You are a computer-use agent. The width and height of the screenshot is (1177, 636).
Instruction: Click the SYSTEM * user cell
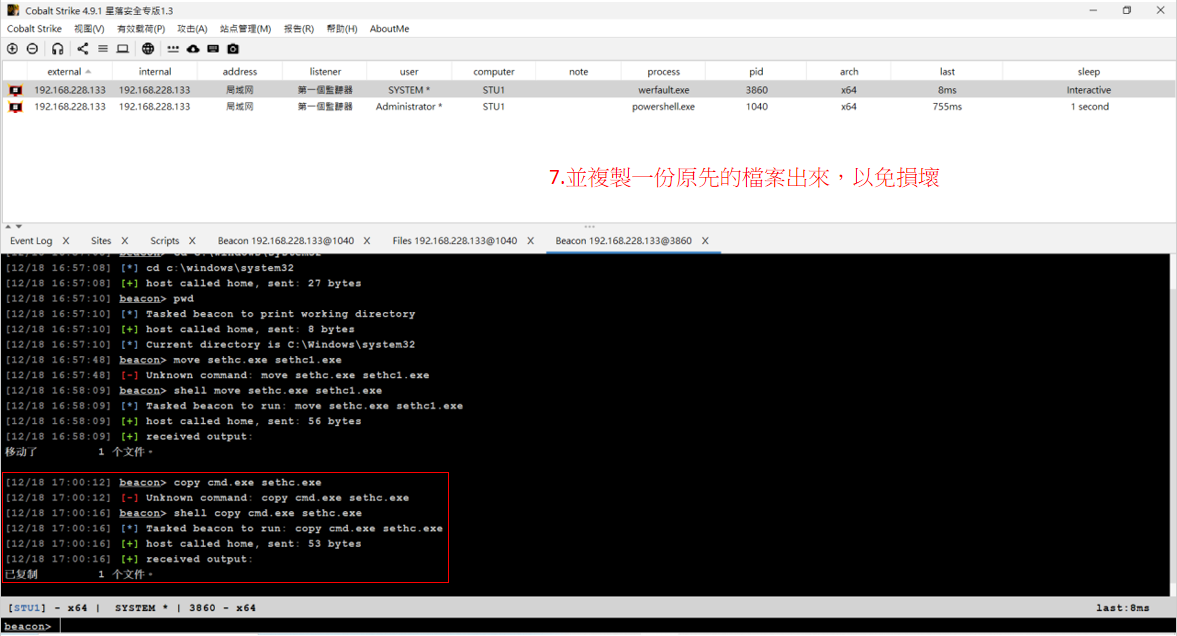click(409, 90)
